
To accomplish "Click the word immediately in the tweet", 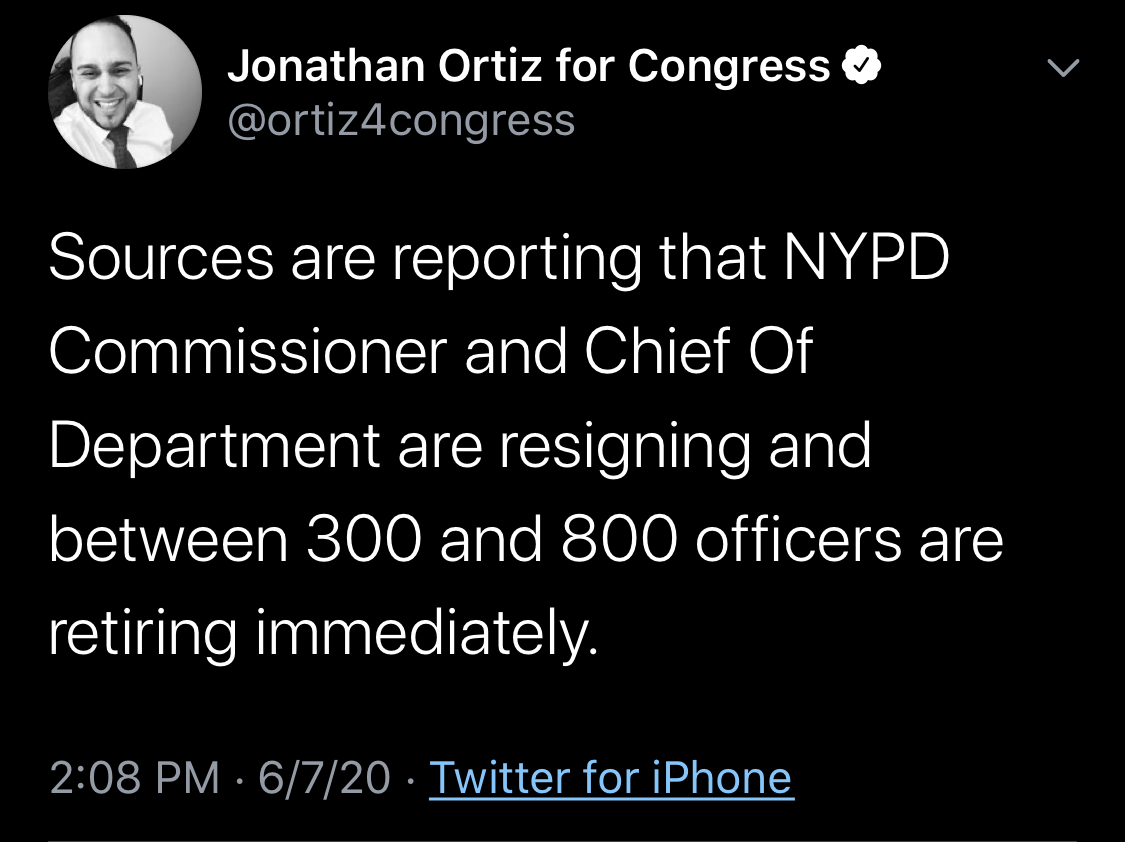I will pyautogui.click(x=426, y=634).
